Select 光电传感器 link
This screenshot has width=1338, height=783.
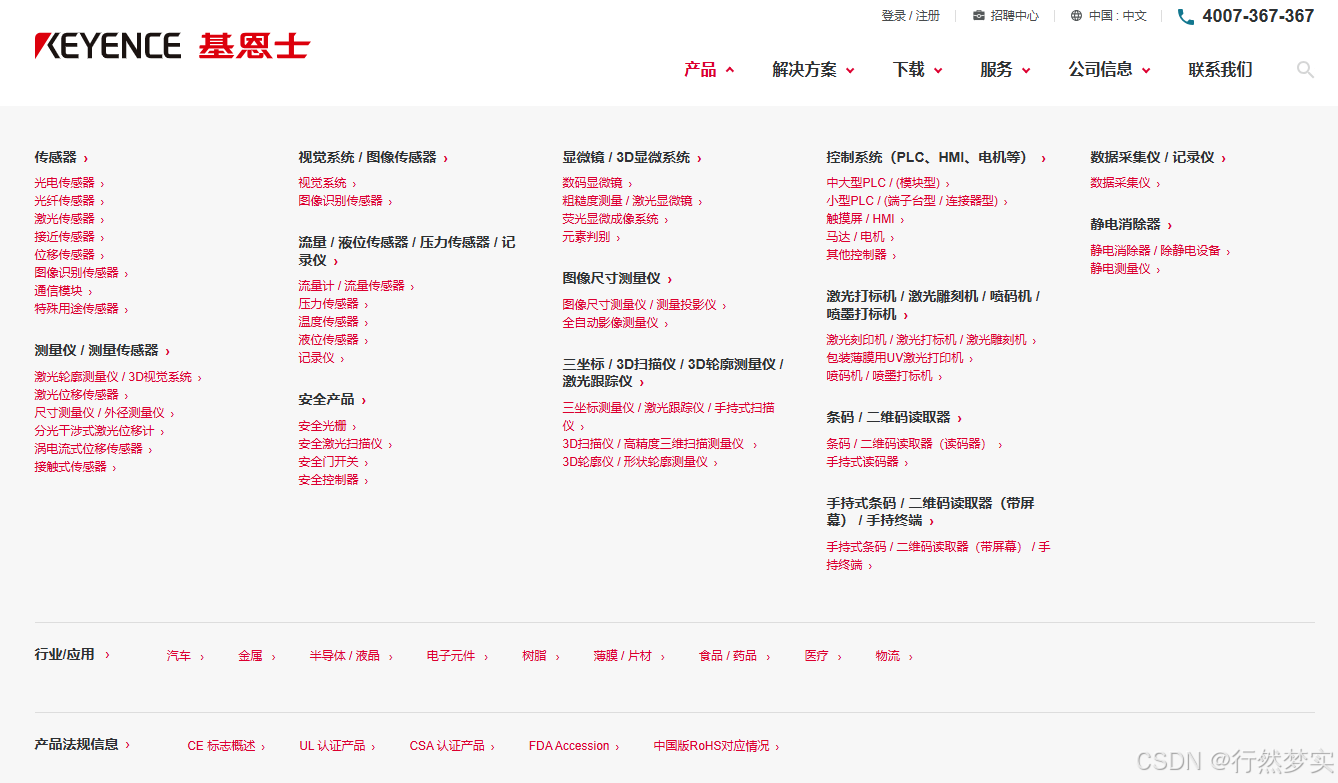pos(69,183)
